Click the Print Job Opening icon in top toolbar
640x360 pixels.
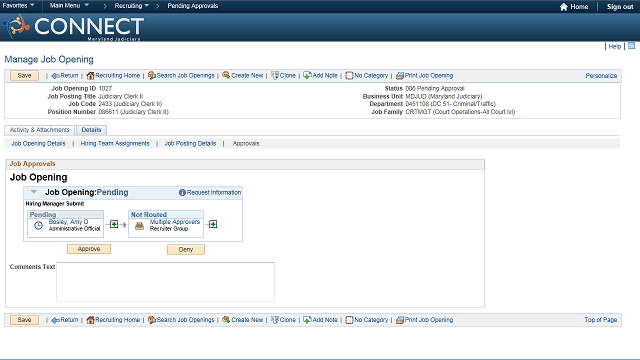[x=400, y=76]
